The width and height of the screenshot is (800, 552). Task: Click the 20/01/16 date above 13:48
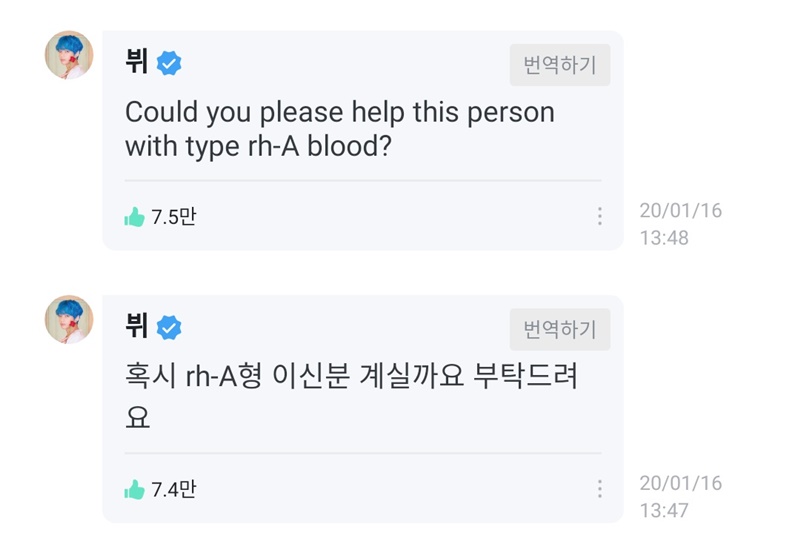(x=680, y=212)
